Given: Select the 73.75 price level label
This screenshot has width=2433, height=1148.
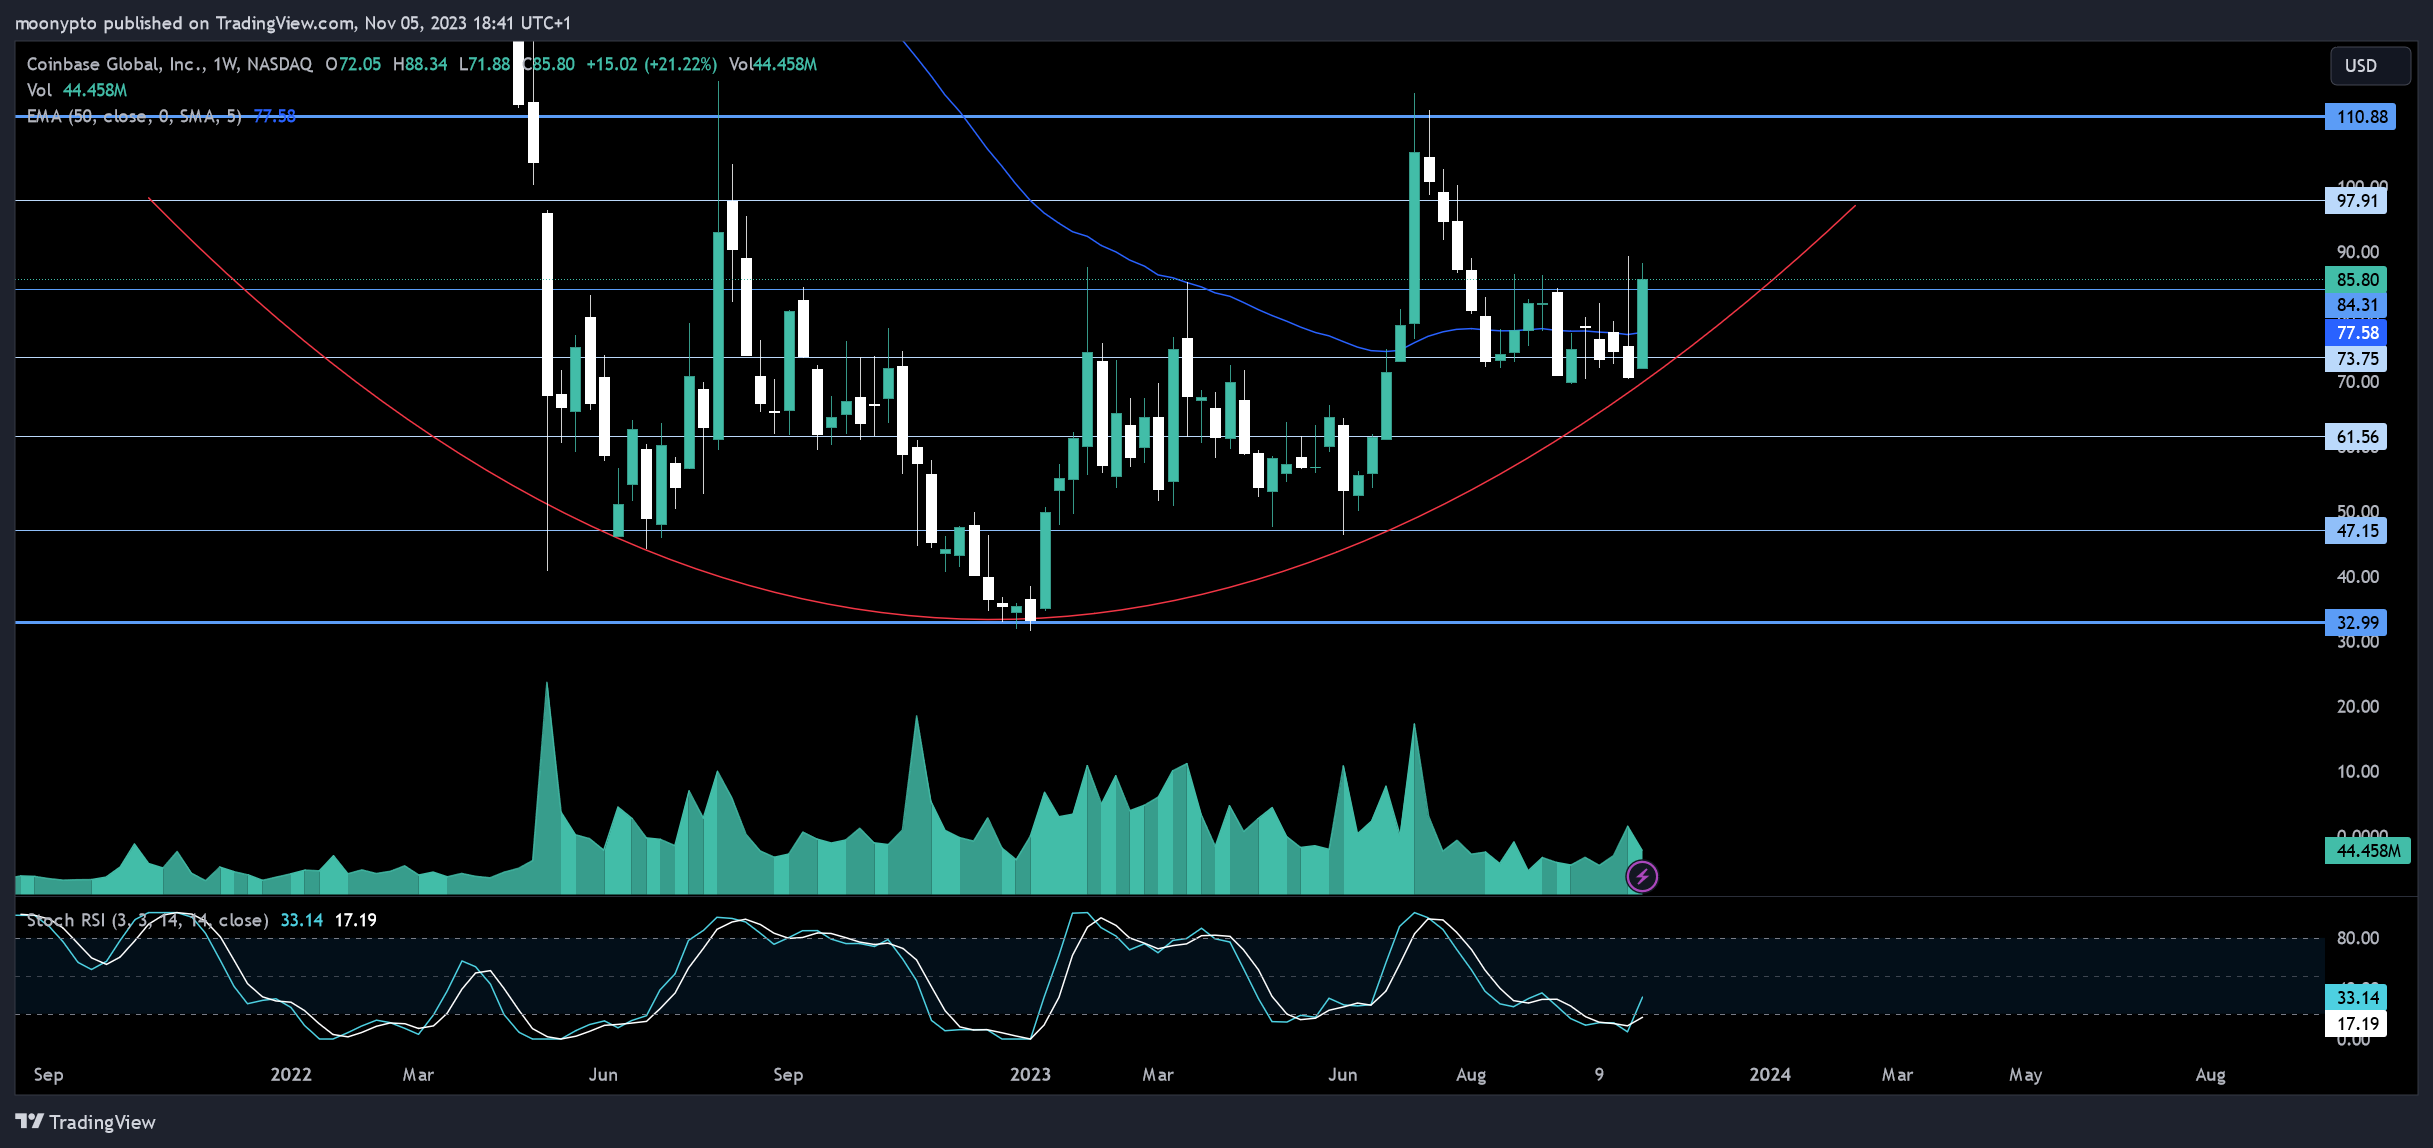Looking at the screenshot, I should [x=2356, y=359].
